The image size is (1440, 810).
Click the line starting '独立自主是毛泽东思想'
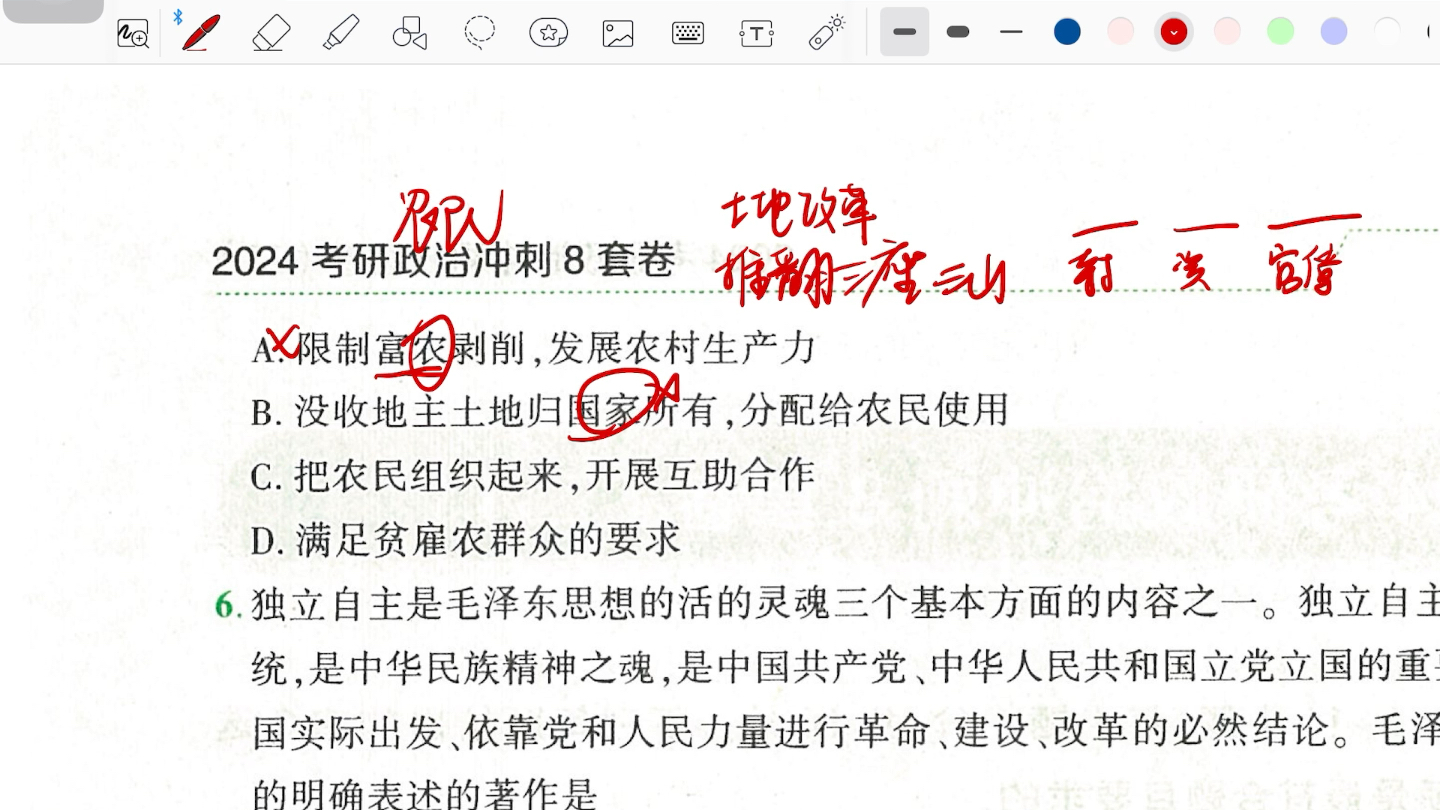845,604
